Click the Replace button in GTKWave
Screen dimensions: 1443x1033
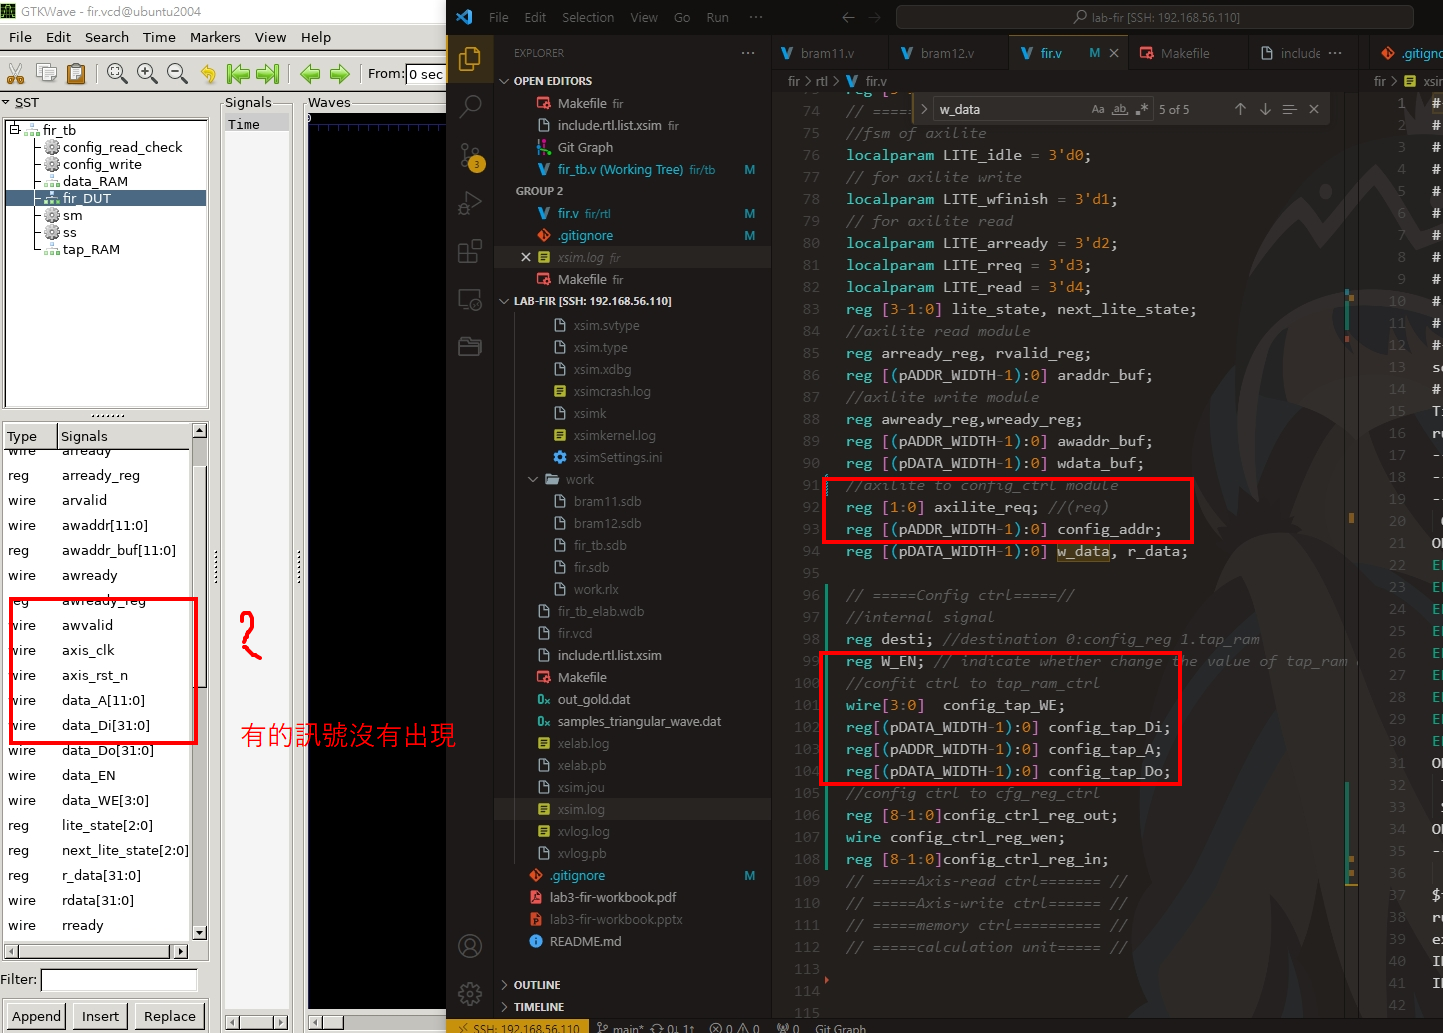click(x=170, y=1016)
